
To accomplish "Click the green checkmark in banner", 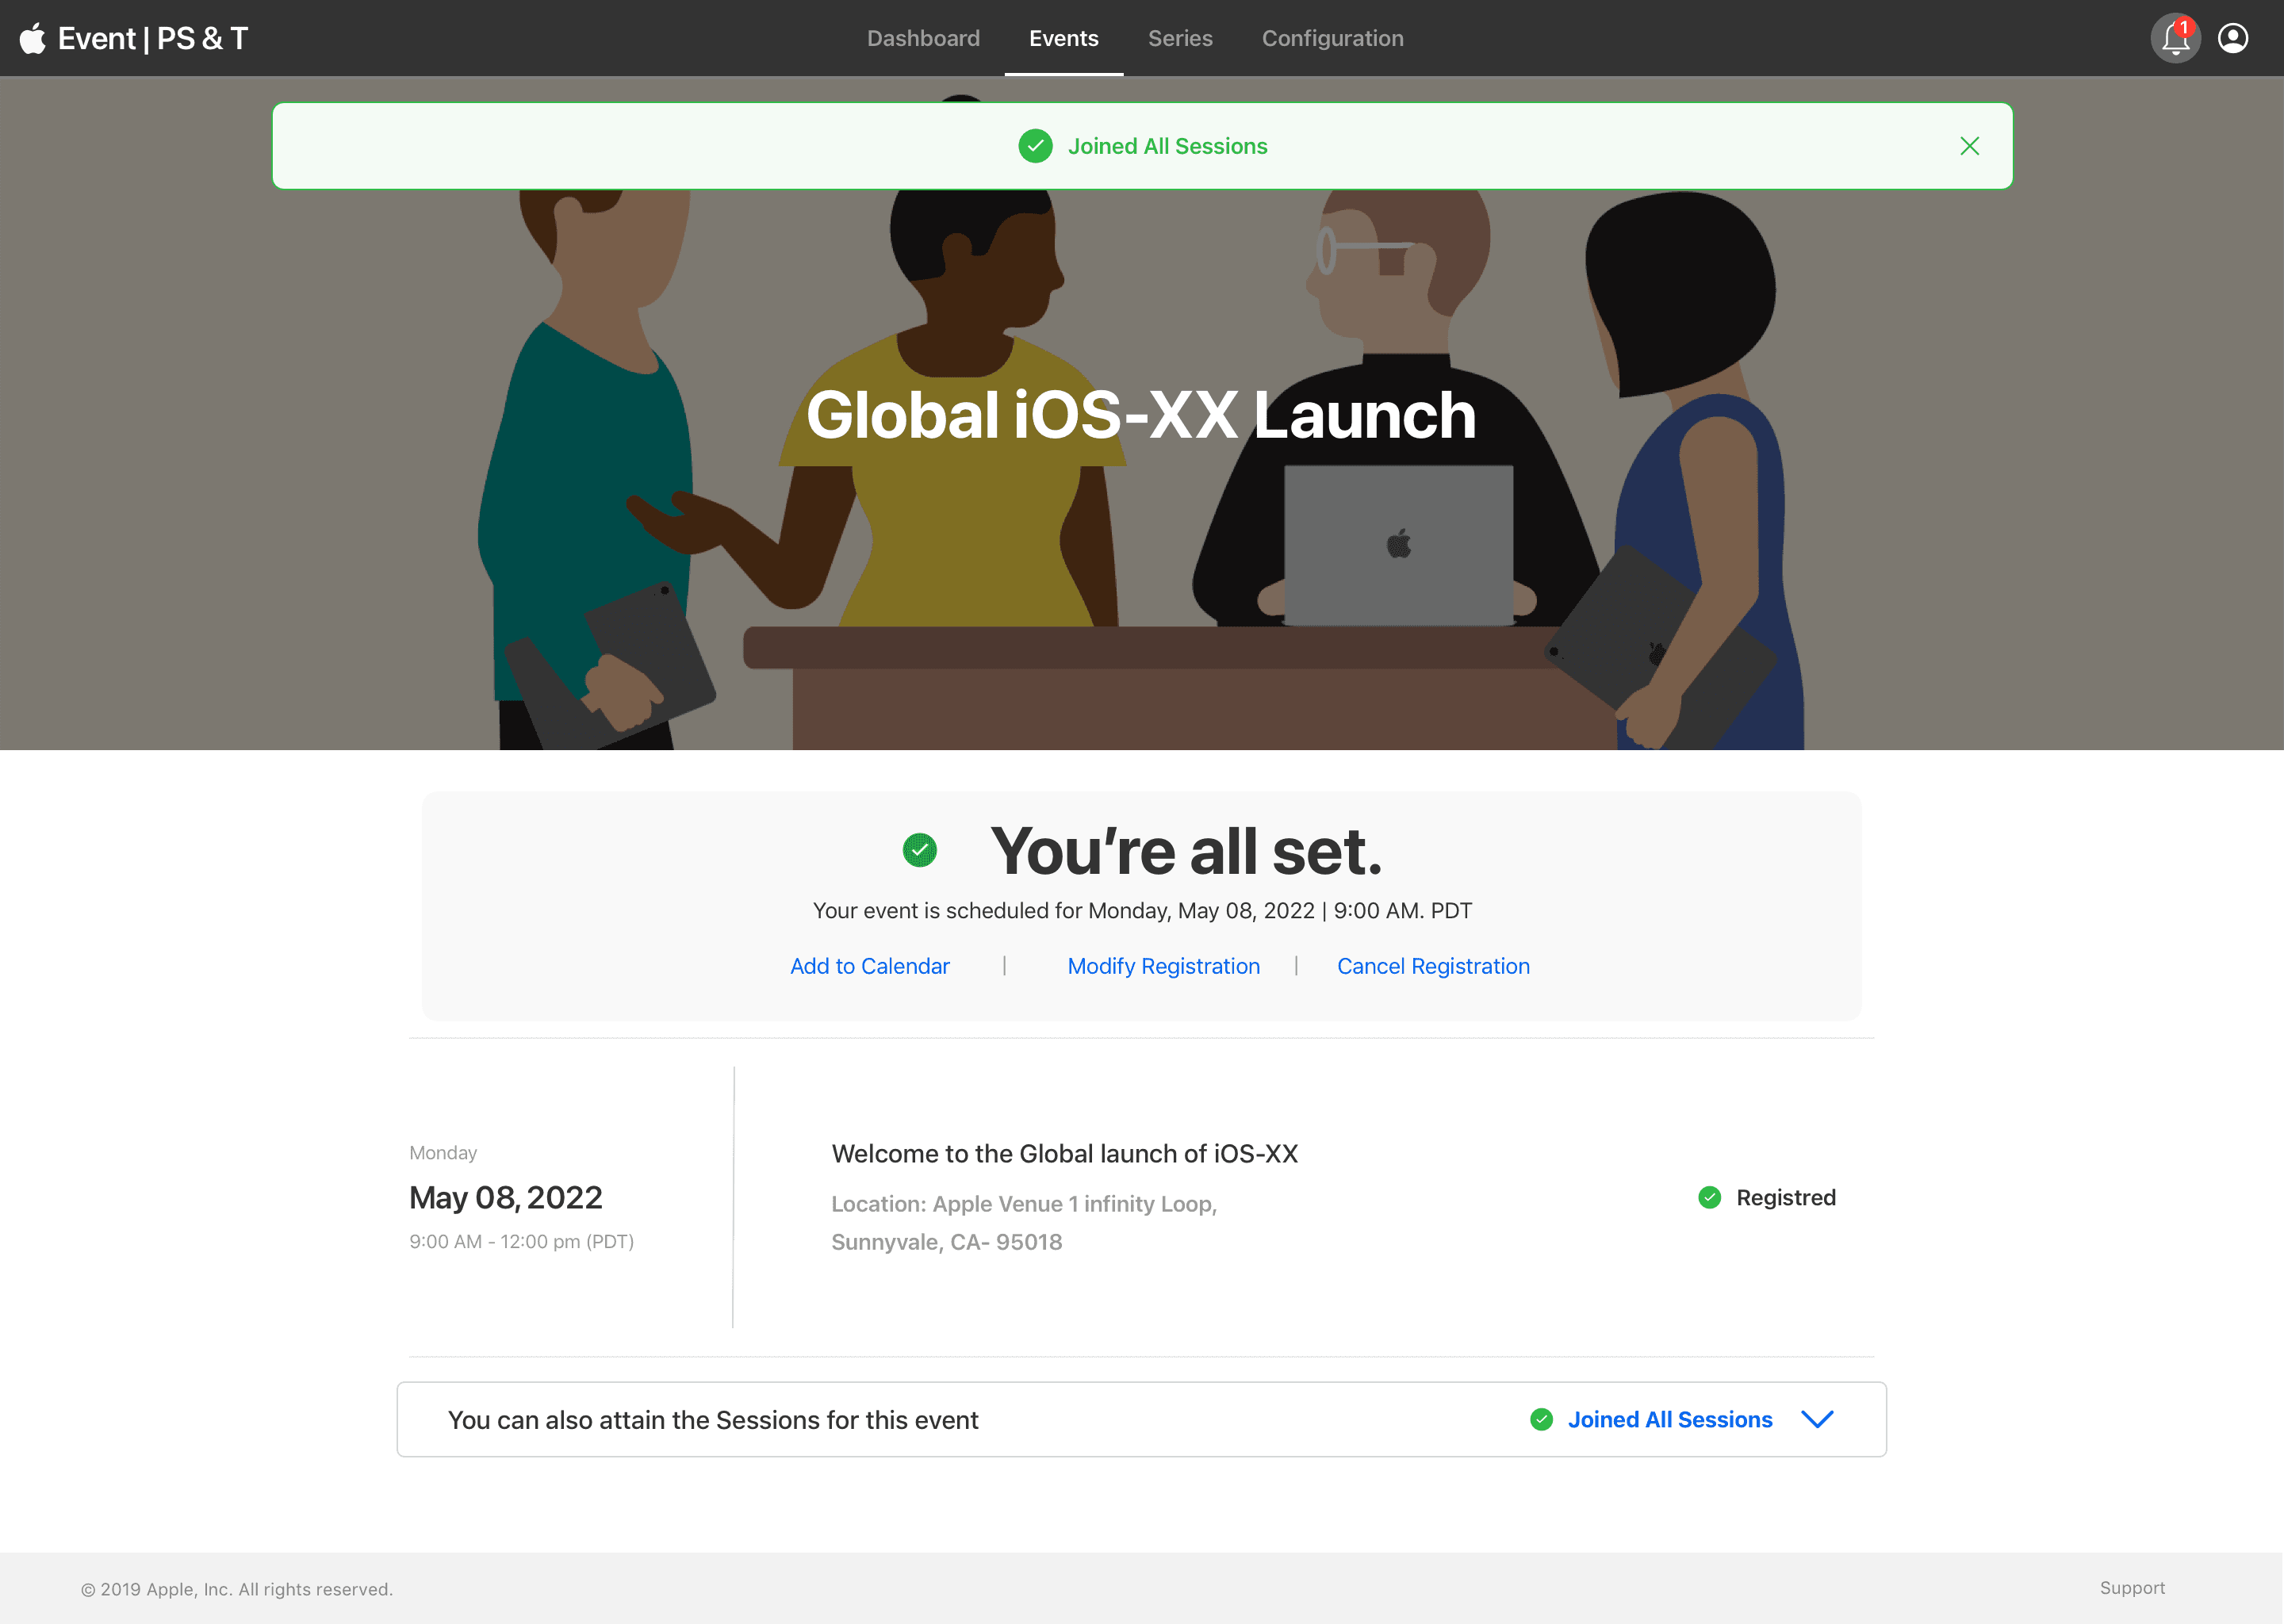I will click(1035, 146).
